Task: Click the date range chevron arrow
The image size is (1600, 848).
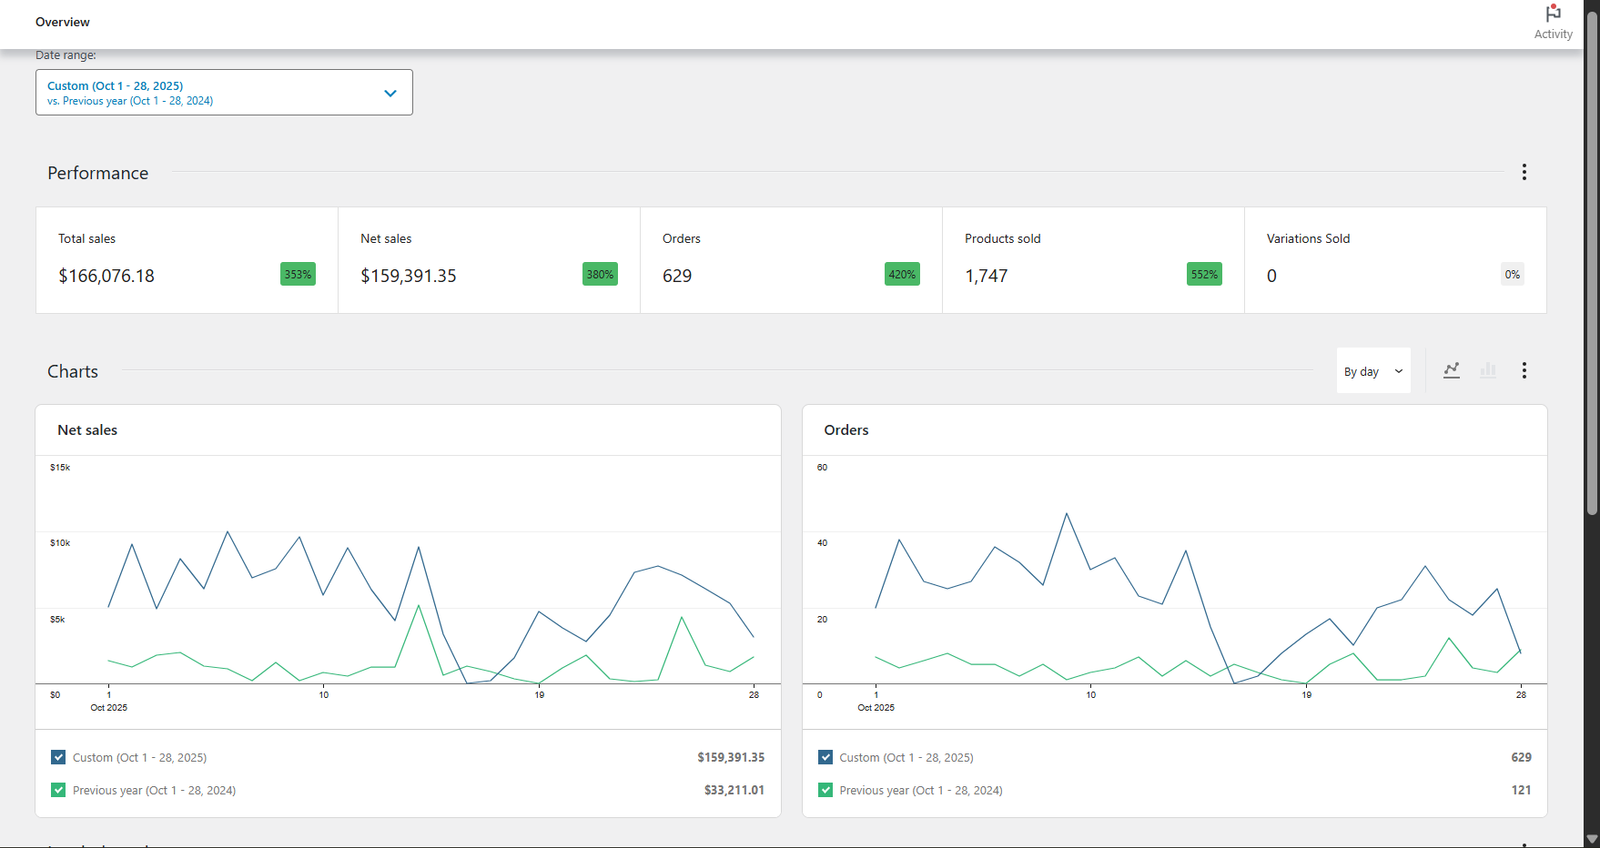Action: (x=390, y=93)
